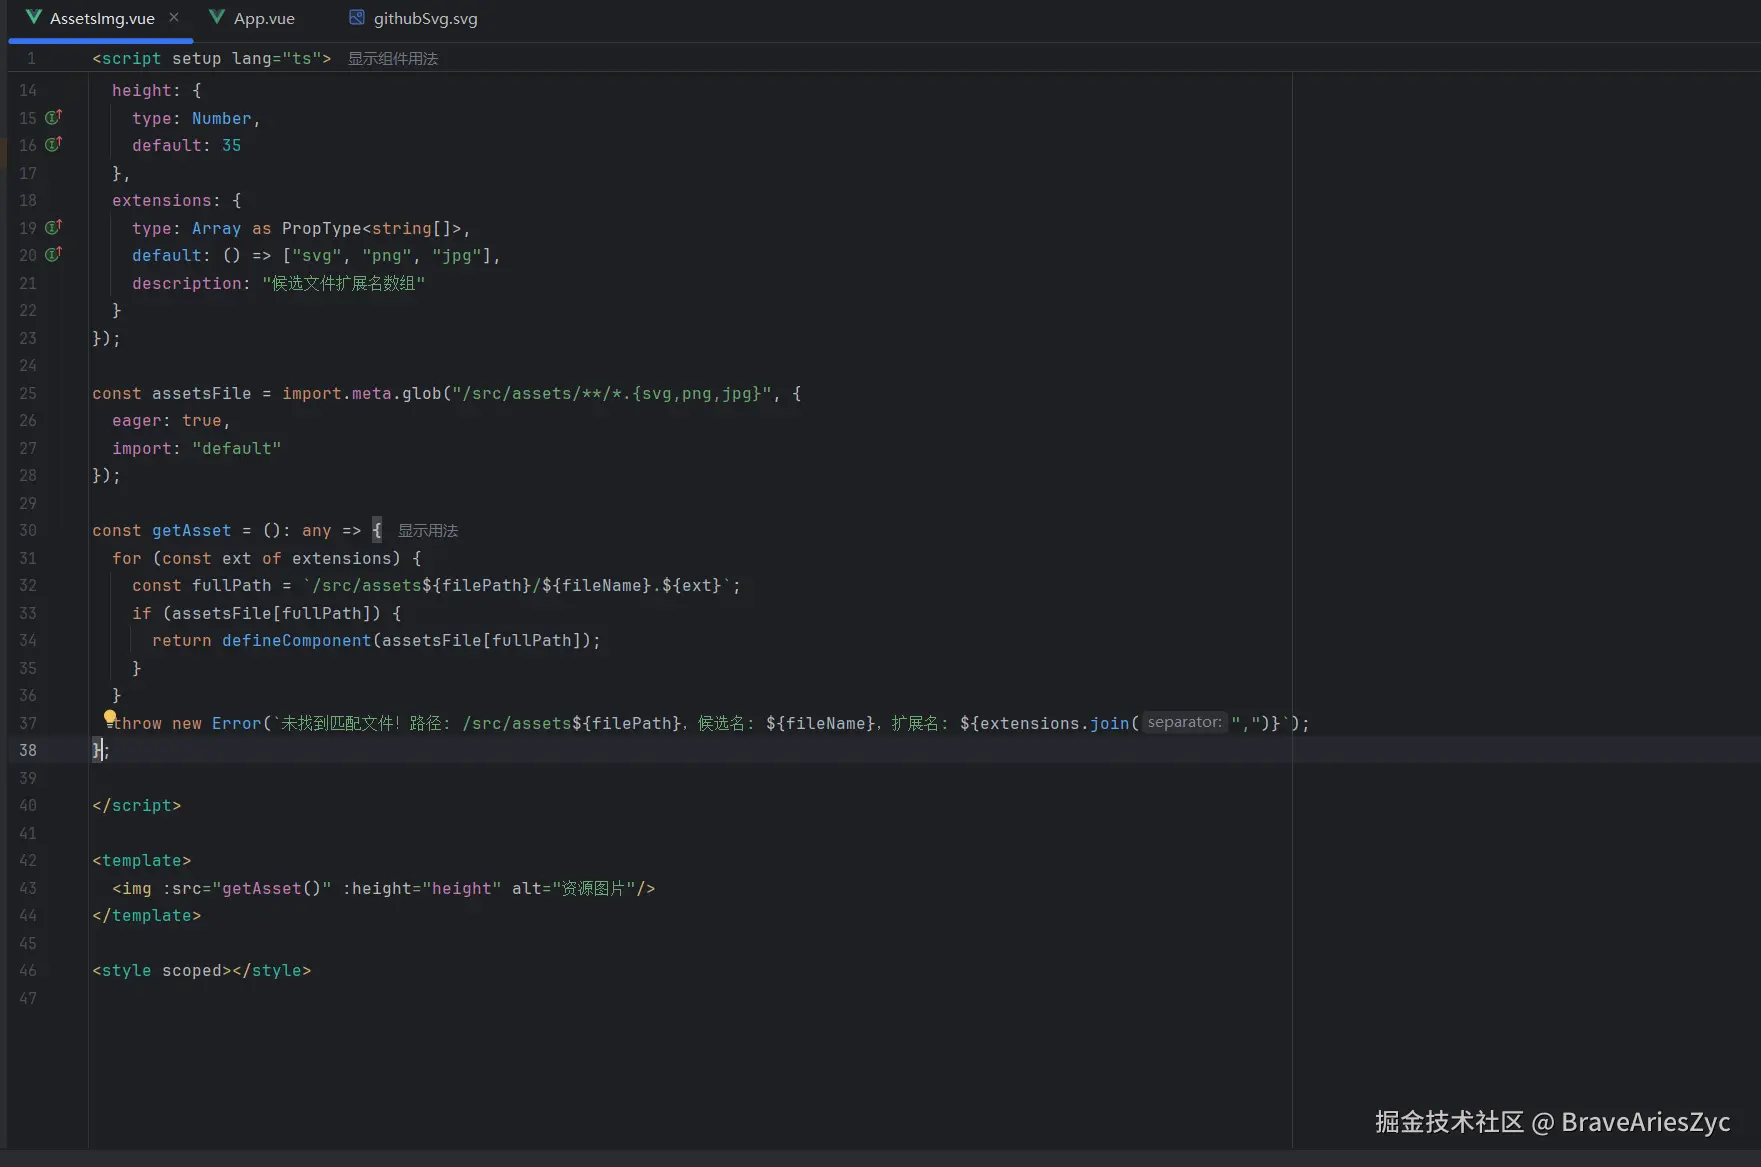Click the "any" return type on line 30
Screen dimensions: 1761x1167
pyautogui.click(x=317, y=531)
